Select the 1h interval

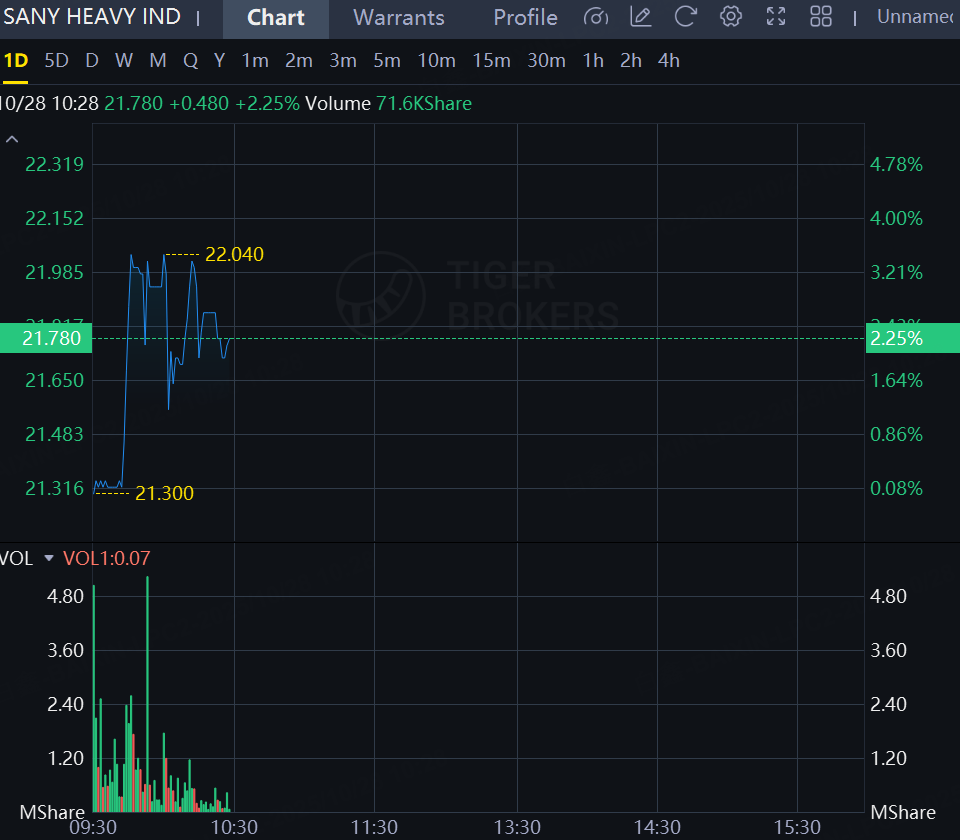coord(593,61)
